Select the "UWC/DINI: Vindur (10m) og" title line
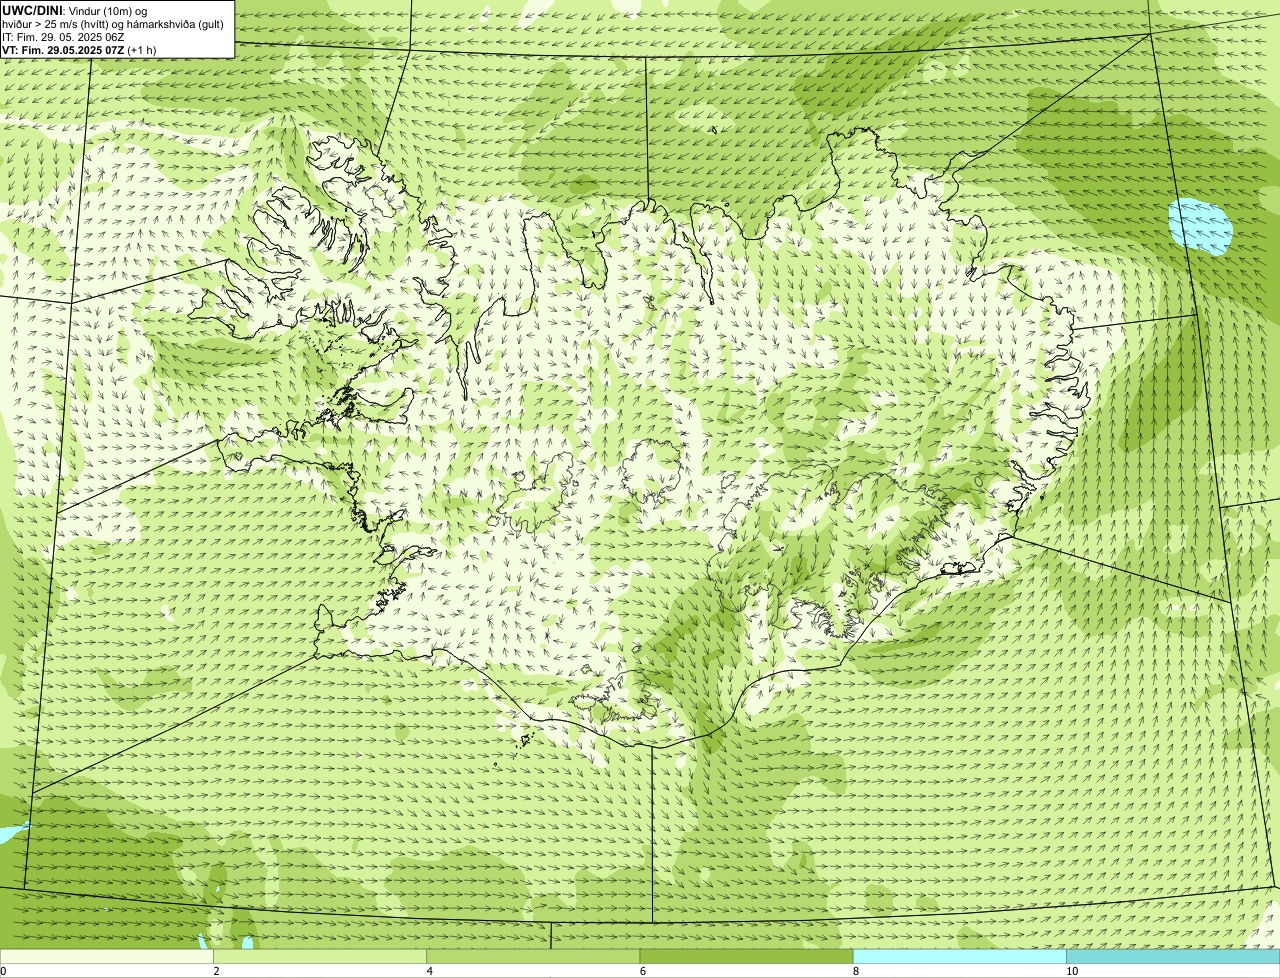Image resolution: width=1280 pixels, height=978 pixels. [x=75, y=10]
